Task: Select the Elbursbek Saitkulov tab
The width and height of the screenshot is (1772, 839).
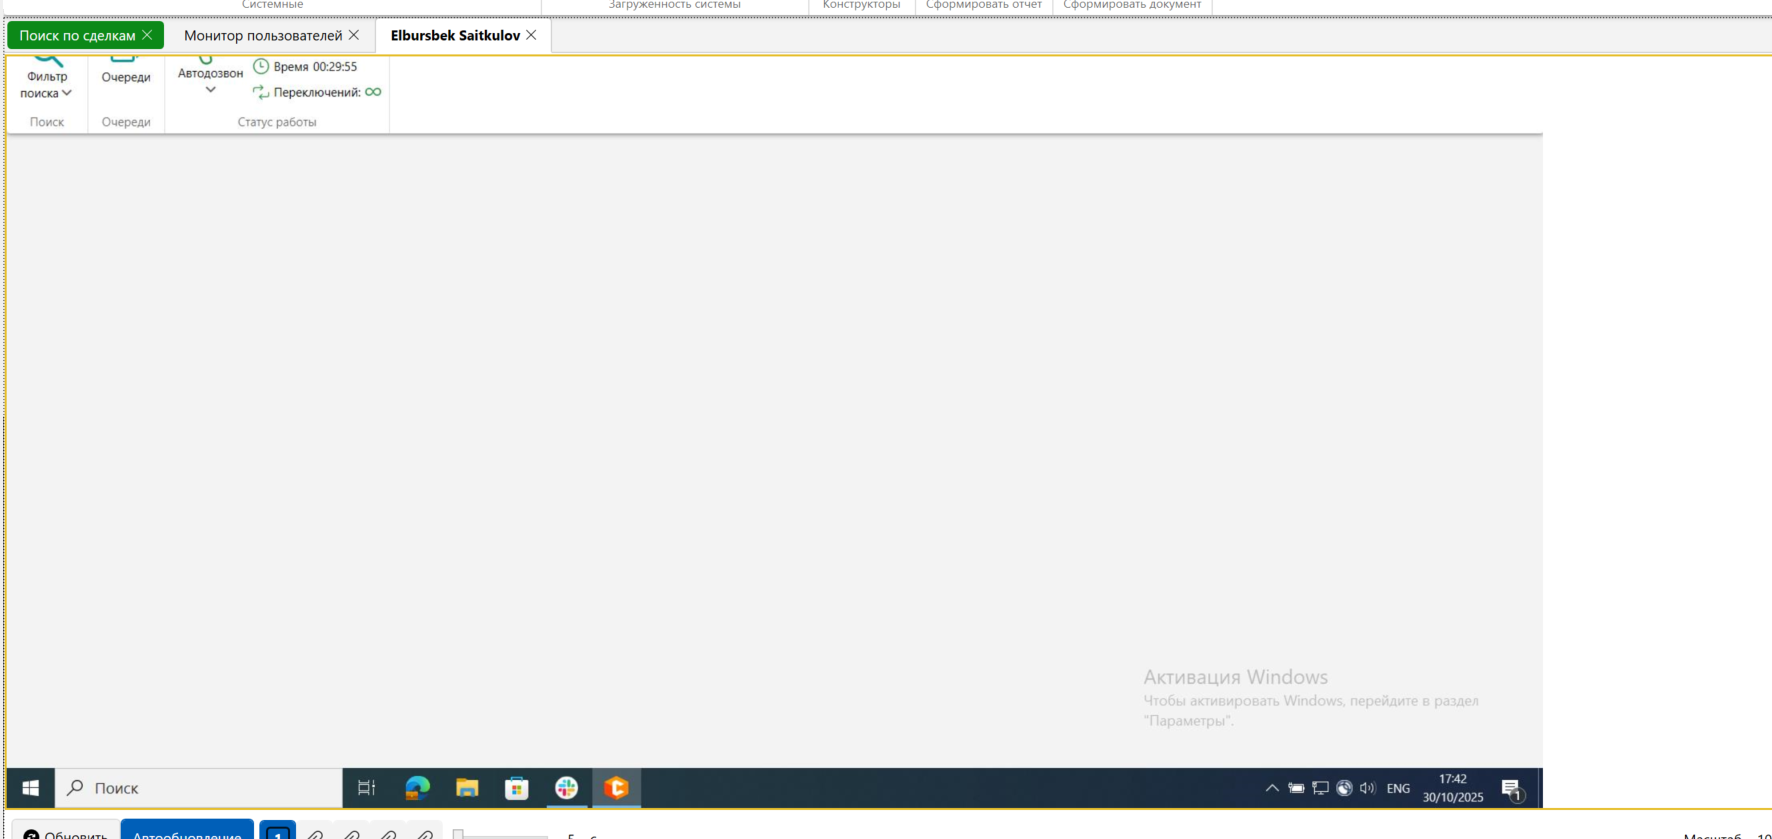Action: pyautogui.click(x=455, y=35)
